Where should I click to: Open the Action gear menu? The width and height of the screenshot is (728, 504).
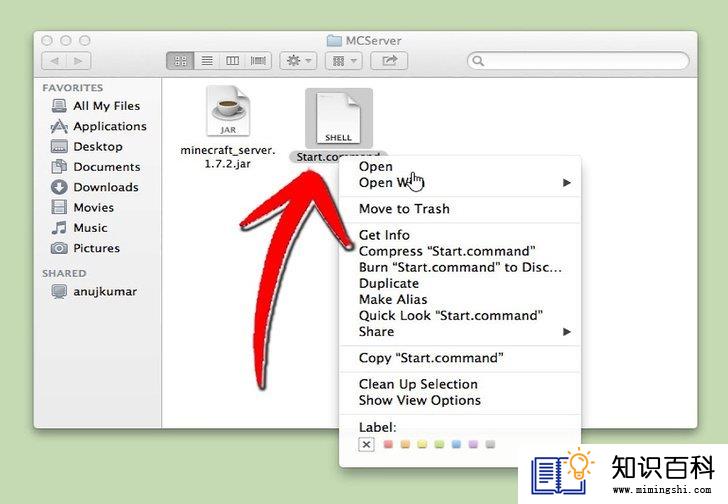coord(298,61)
